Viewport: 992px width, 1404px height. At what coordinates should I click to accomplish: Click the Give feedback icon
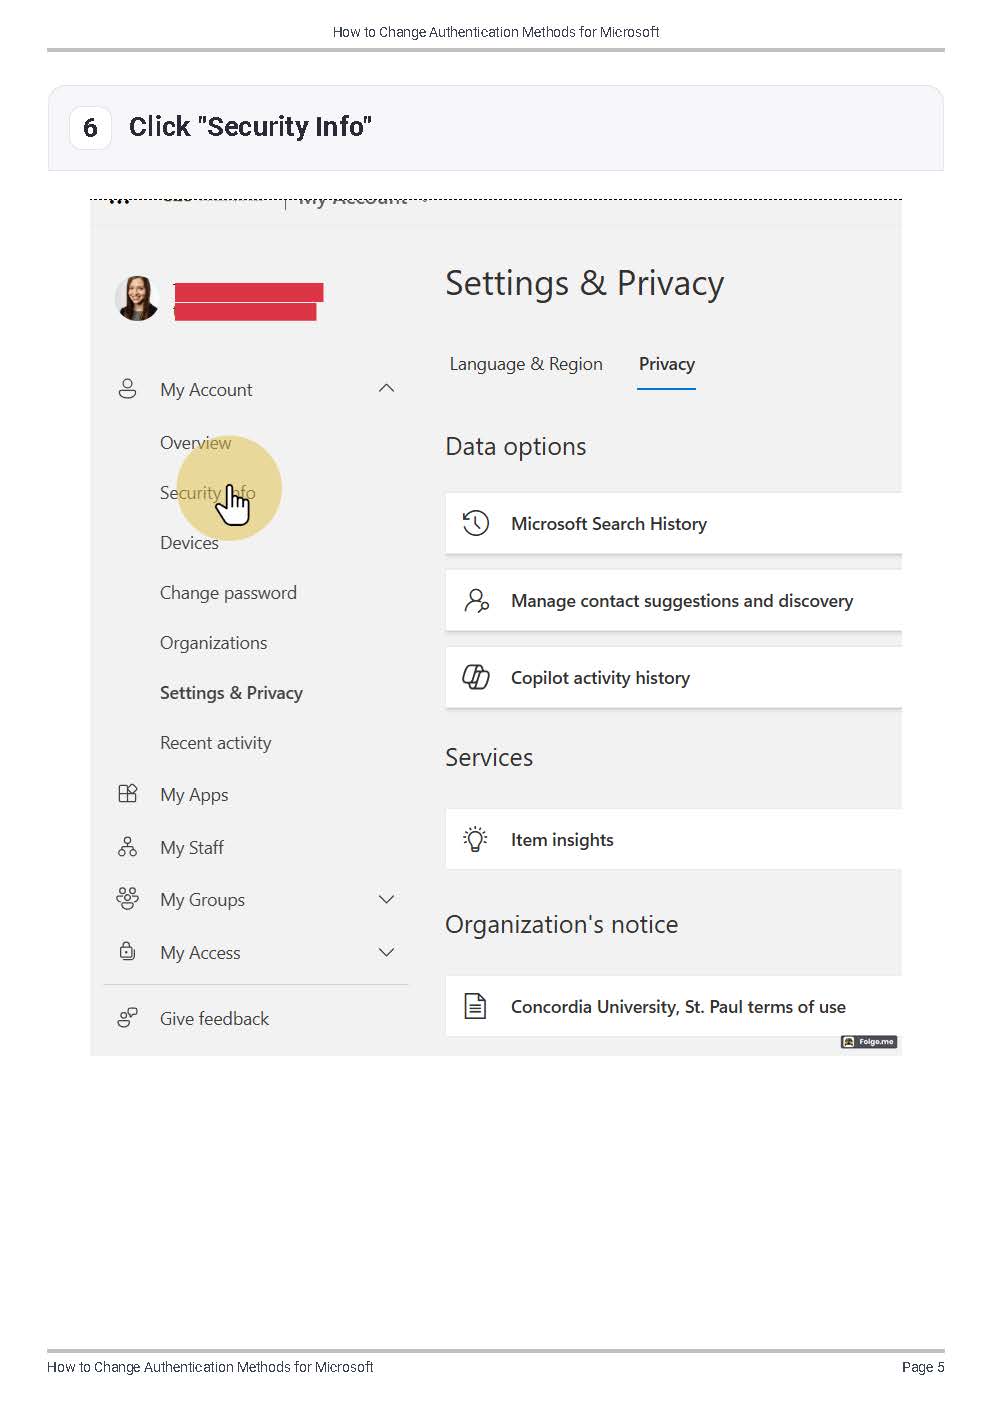tap(127, 1018)
